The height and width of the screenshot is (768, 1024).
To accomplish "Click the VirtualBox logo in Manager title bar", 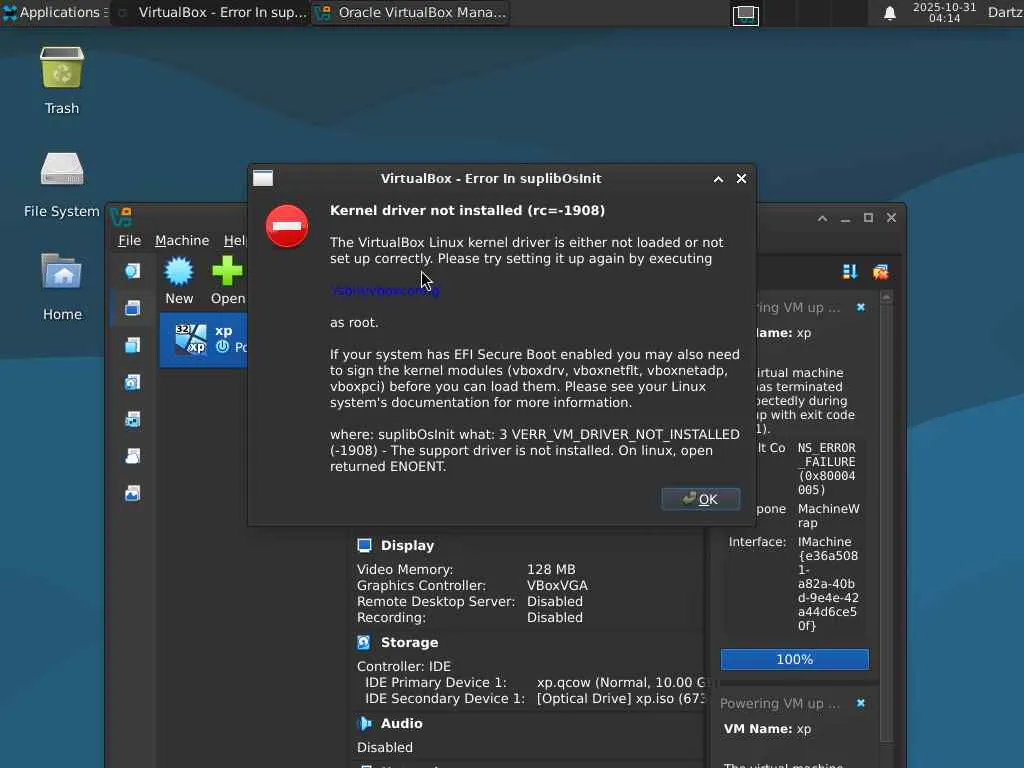I will (121, 217).
